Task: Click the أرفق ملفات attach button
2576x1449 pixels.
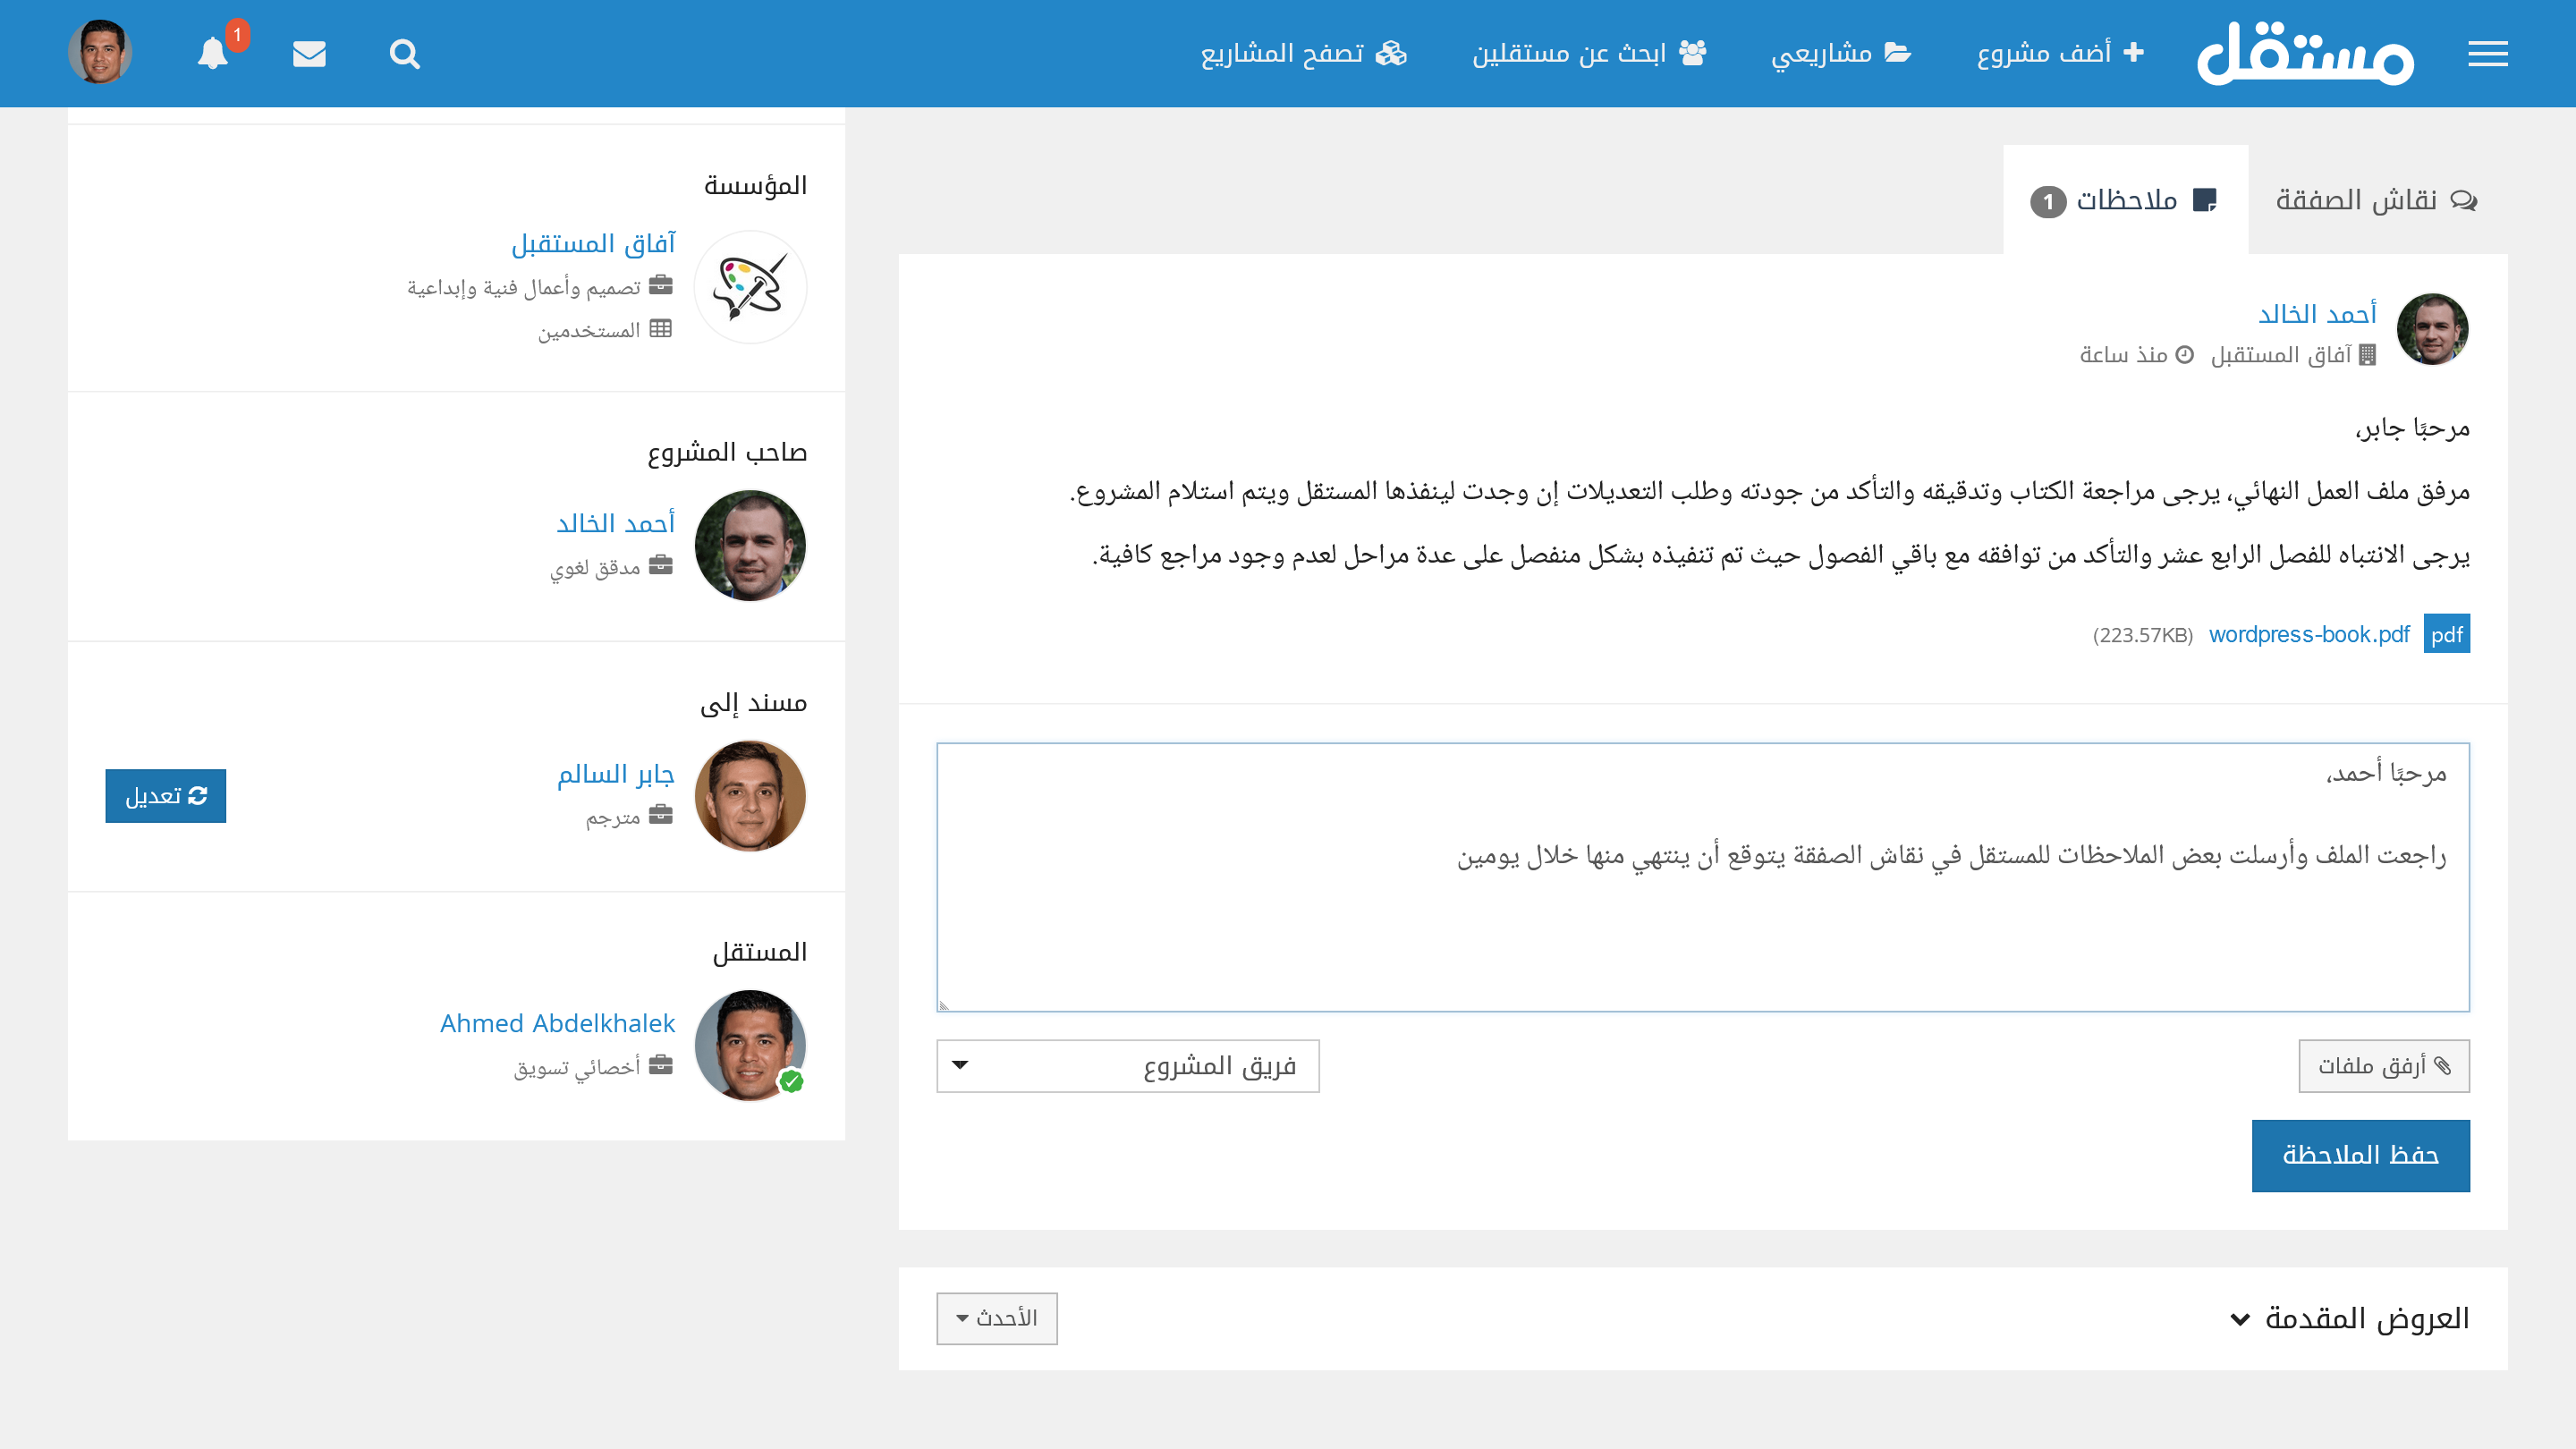Action: tap(2383, 1066)
